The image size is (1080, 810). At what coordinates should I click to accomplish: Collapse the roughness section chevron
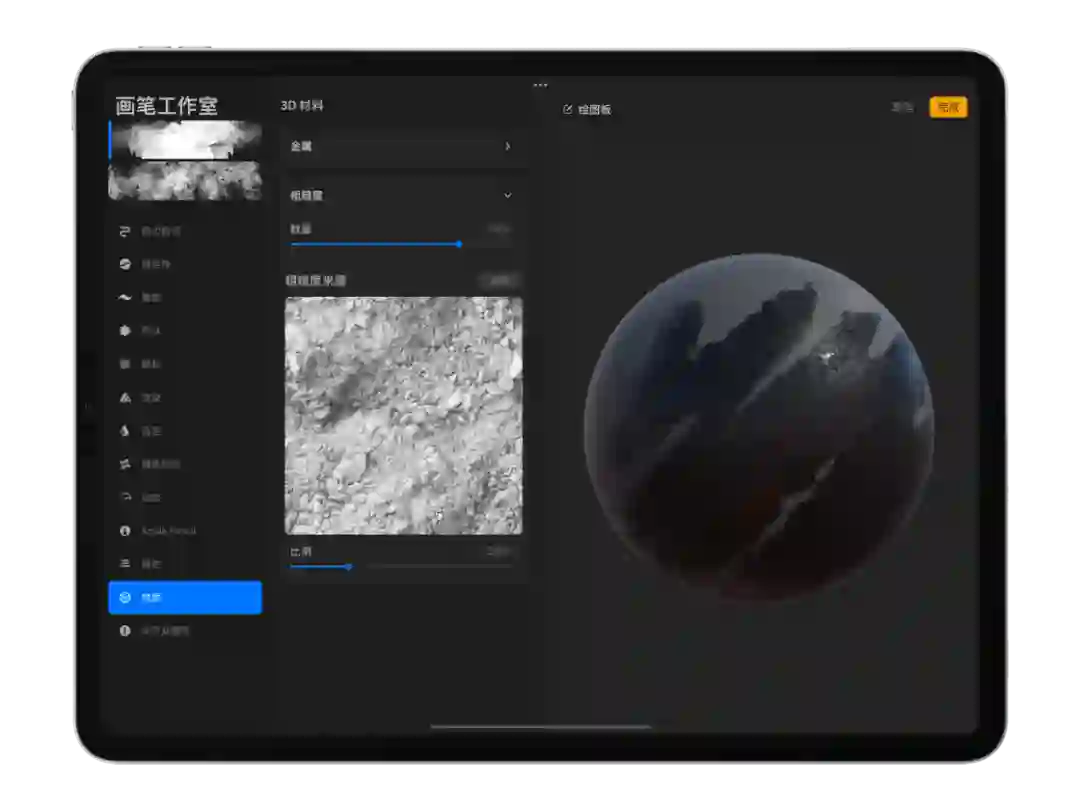tap(508, 196)
